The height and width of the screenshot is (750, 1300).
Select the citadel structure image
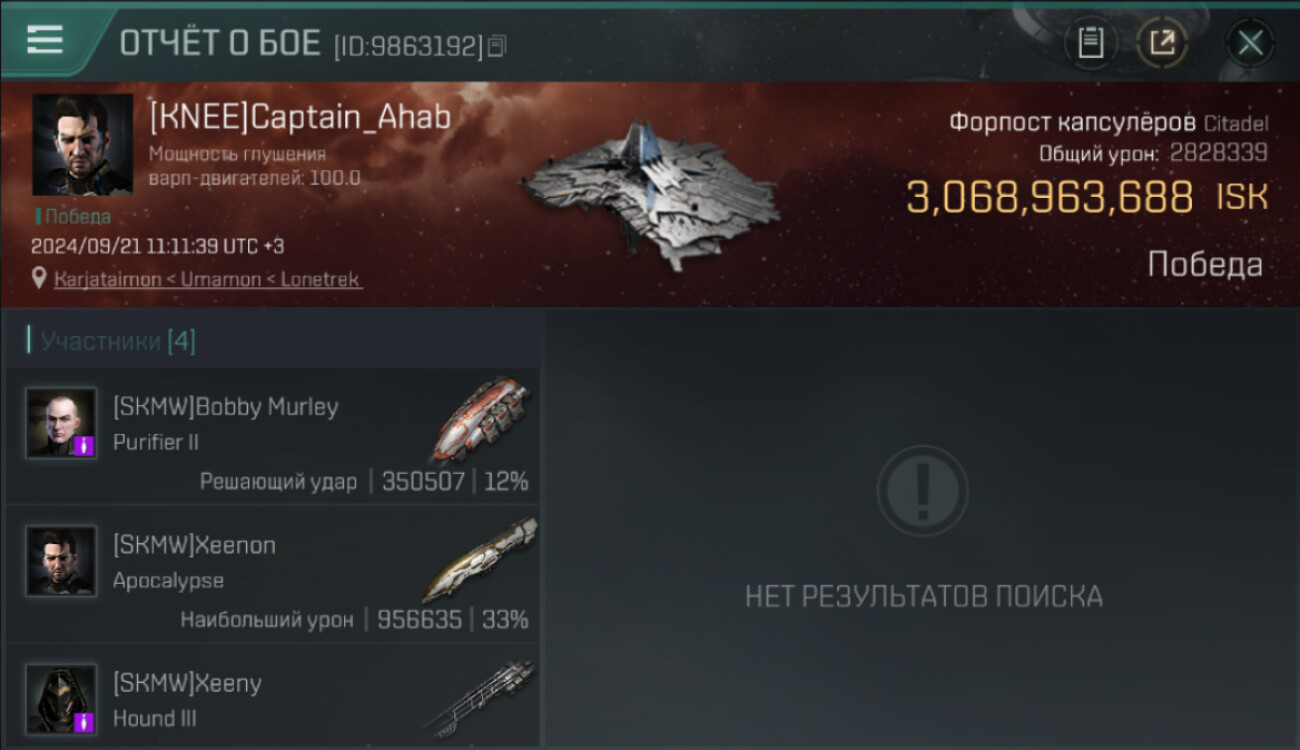click(650, 195)
